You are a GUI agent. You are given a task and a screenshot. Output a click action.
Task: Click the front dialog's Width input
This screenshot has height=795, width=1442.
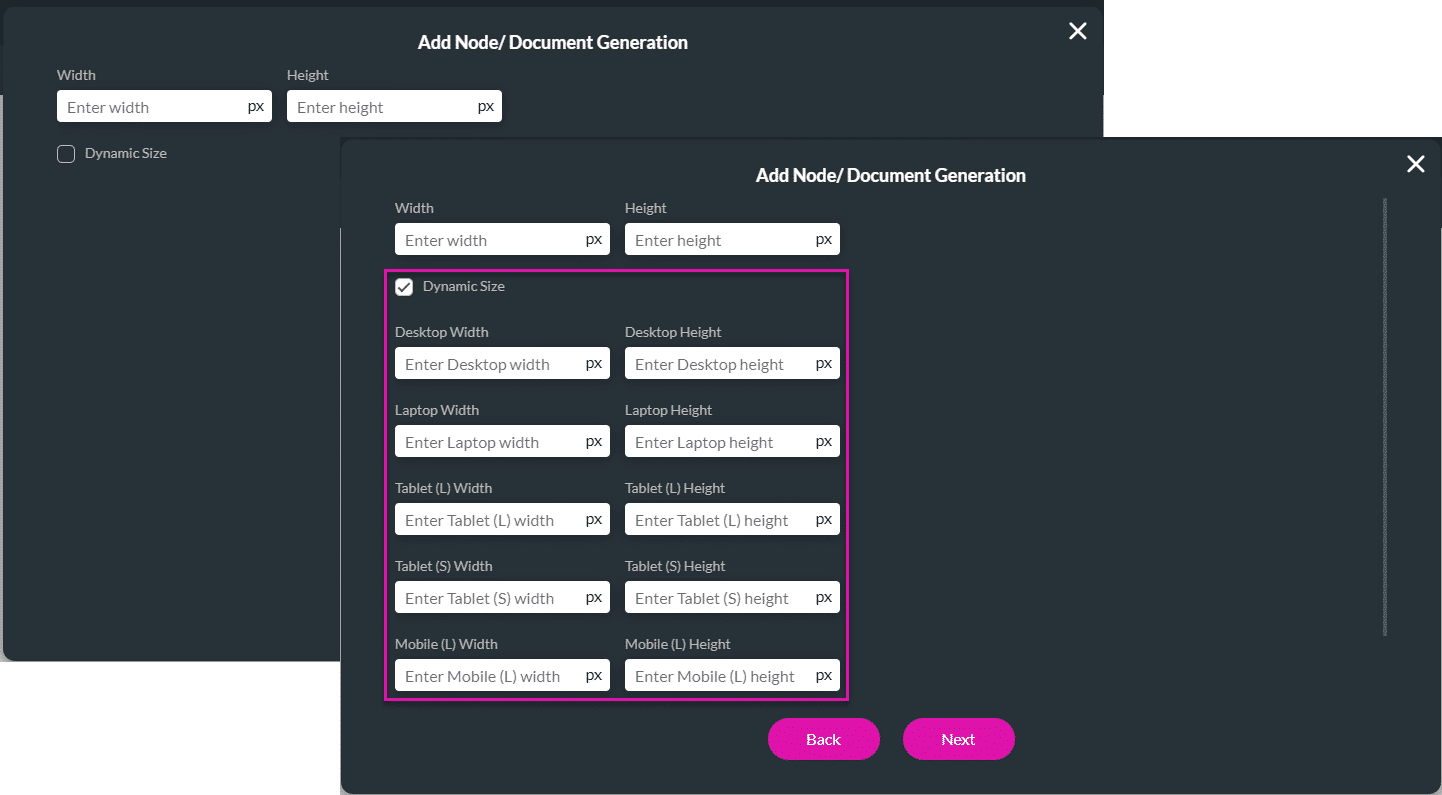[x=490, y=240]
